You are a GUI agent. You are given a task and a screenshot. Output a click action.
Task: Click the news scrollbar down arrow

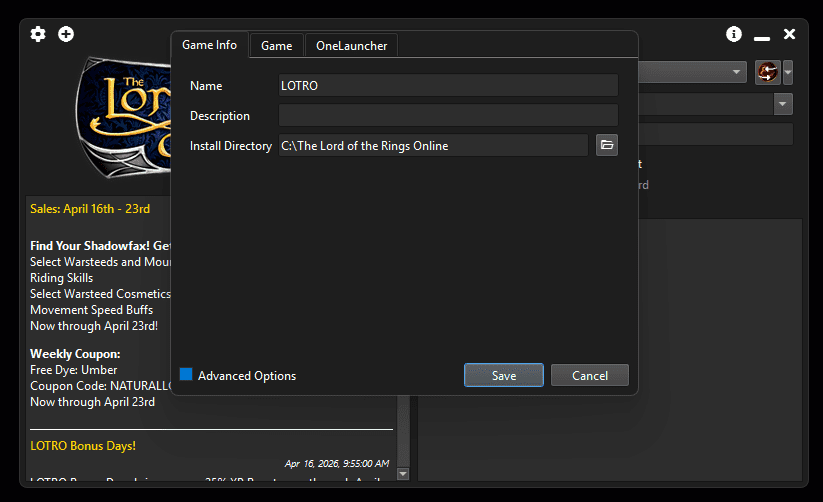pos(403,474)
